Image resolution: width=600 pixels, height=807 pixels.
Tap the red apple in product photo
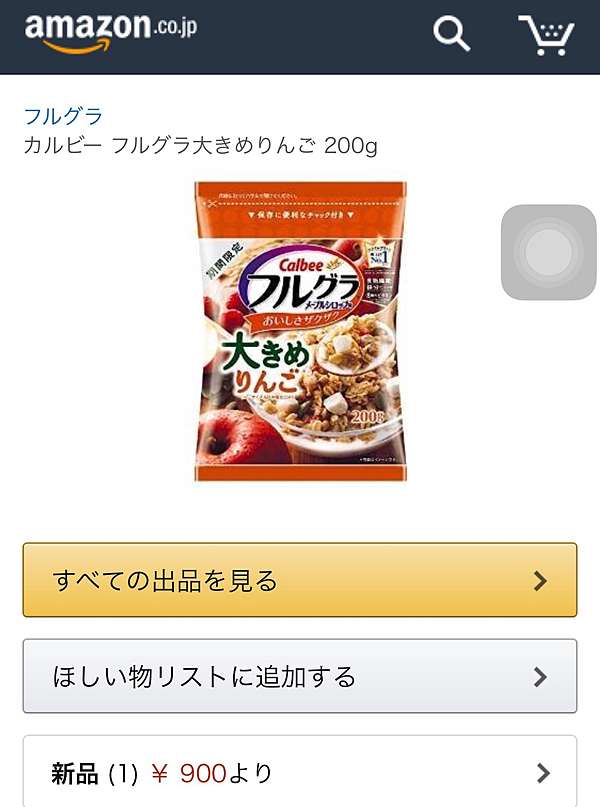234,436
